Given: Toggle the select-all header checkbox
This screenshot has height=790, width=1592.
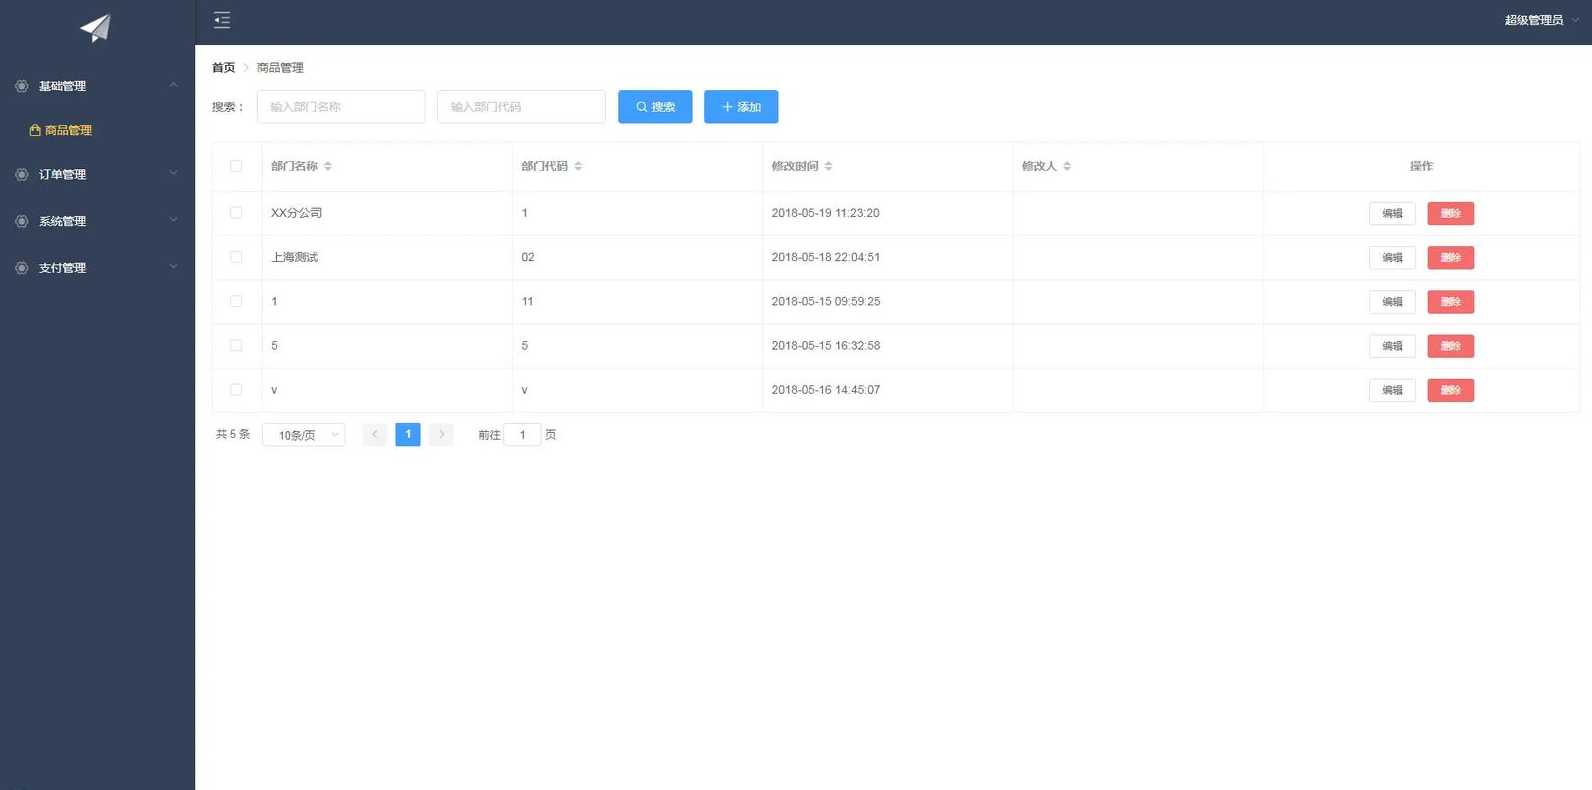Looking at the screenshot, I should click(x=236, y=166).
